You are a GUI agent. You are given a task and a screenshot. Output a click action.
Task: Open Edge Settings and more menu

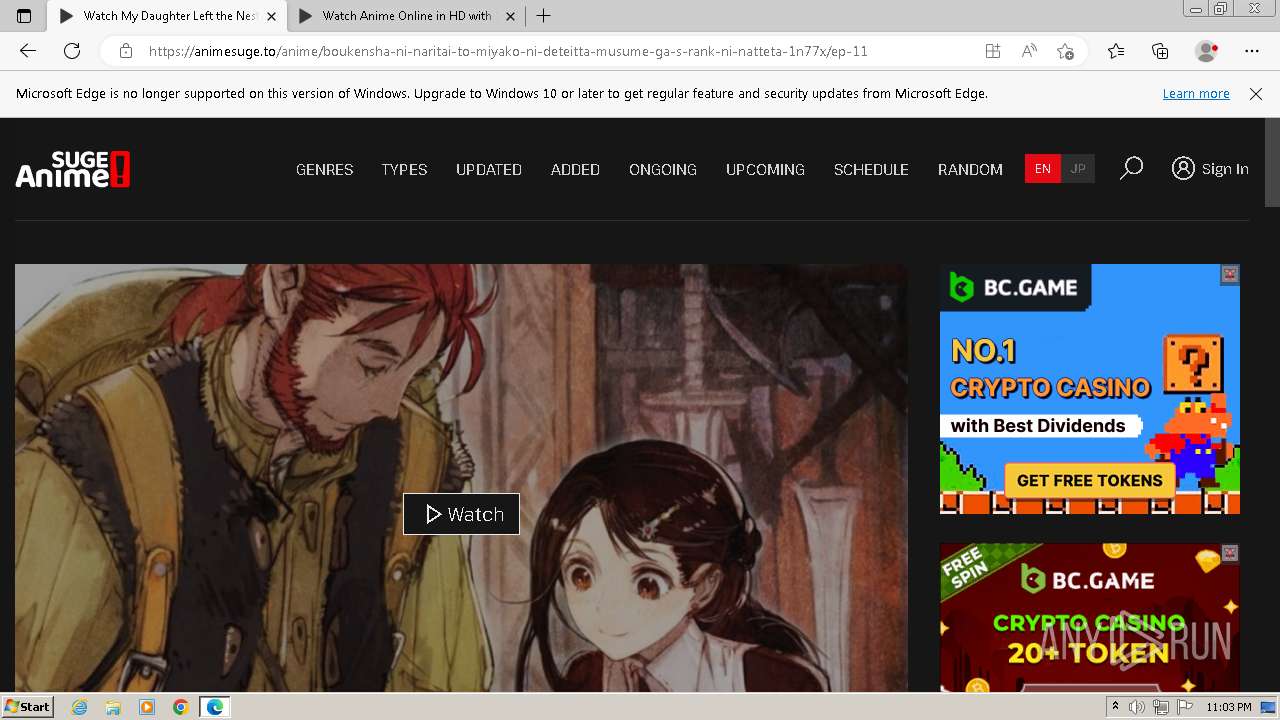[1252, 51]
